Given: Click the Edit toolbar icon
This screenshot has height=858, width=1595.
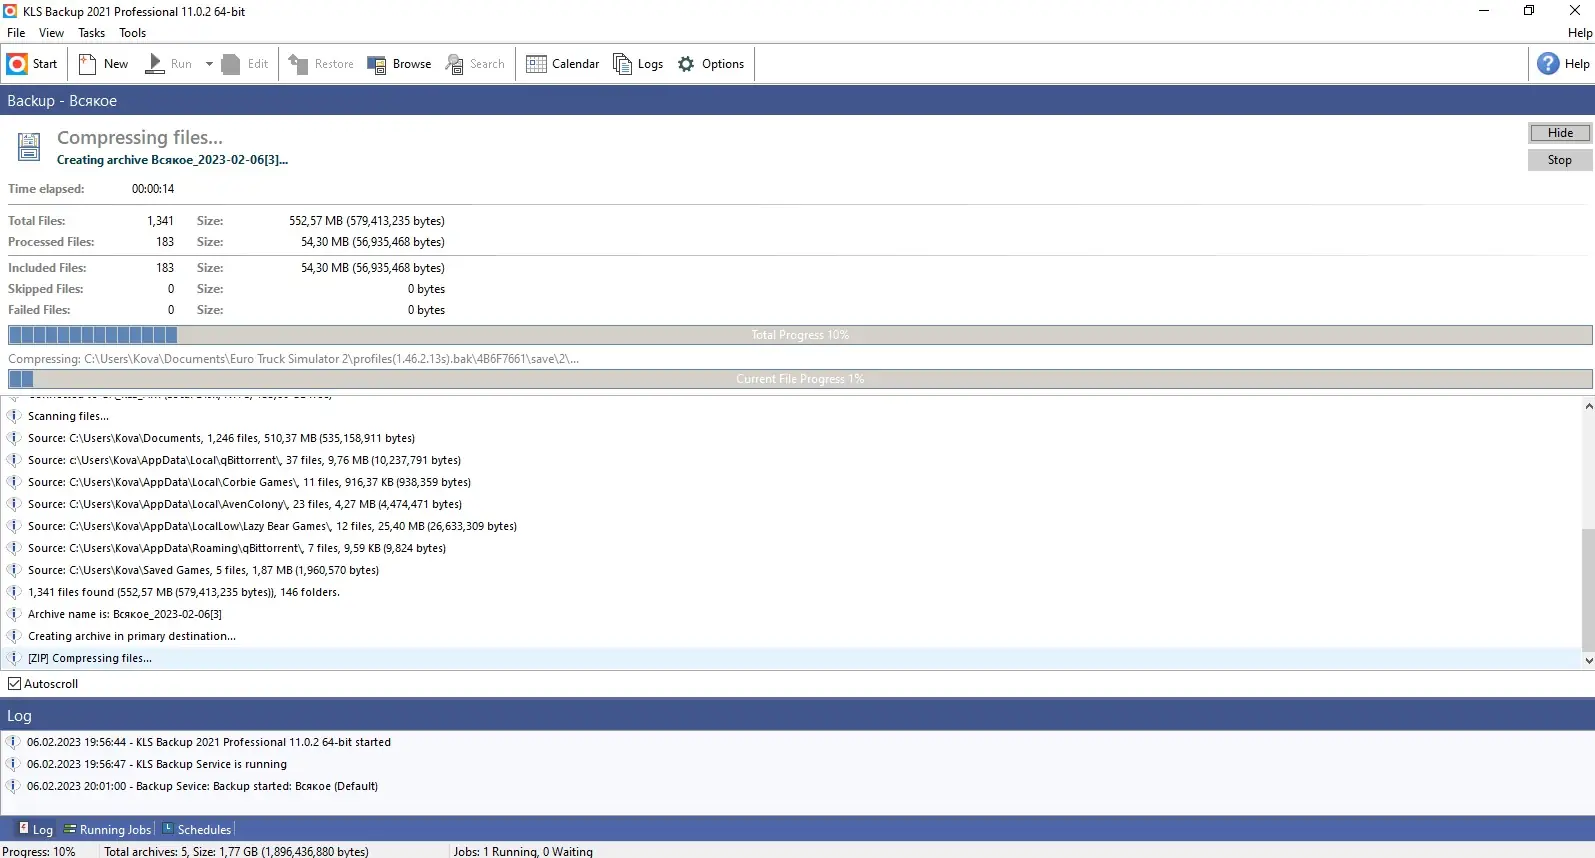Looking at the screenshot, I should coord(231,64).
